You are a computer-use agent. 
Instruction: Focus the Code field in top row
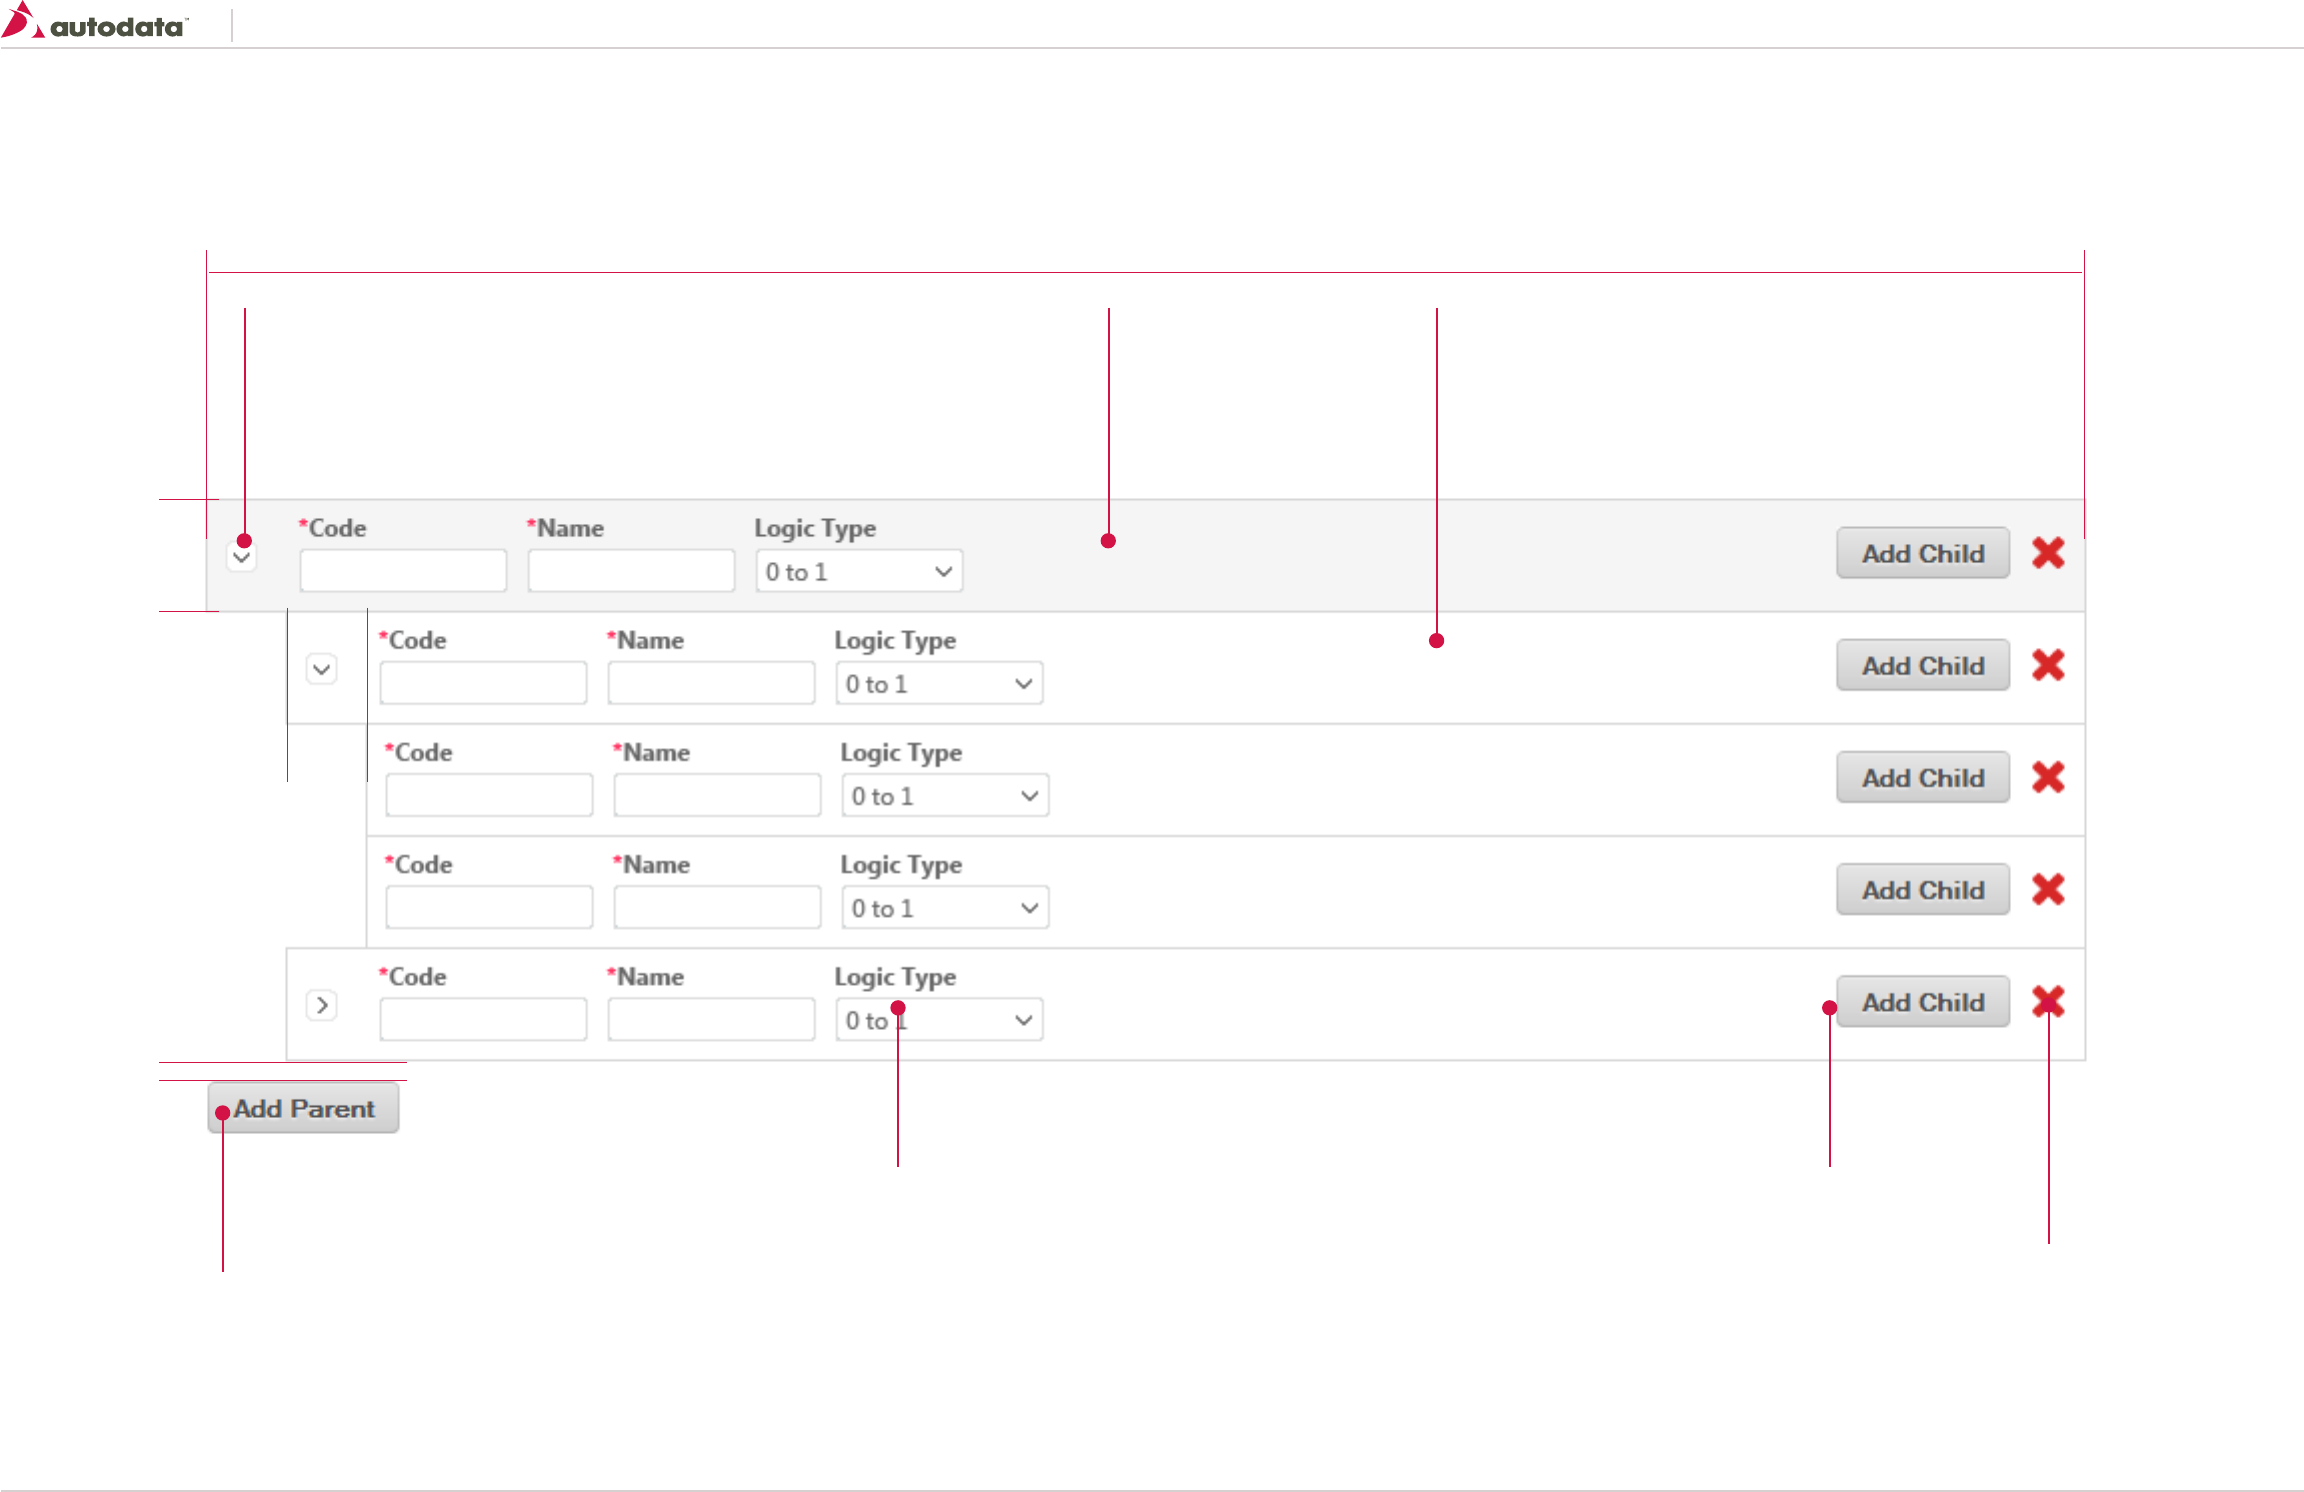[x=403, y=571]
